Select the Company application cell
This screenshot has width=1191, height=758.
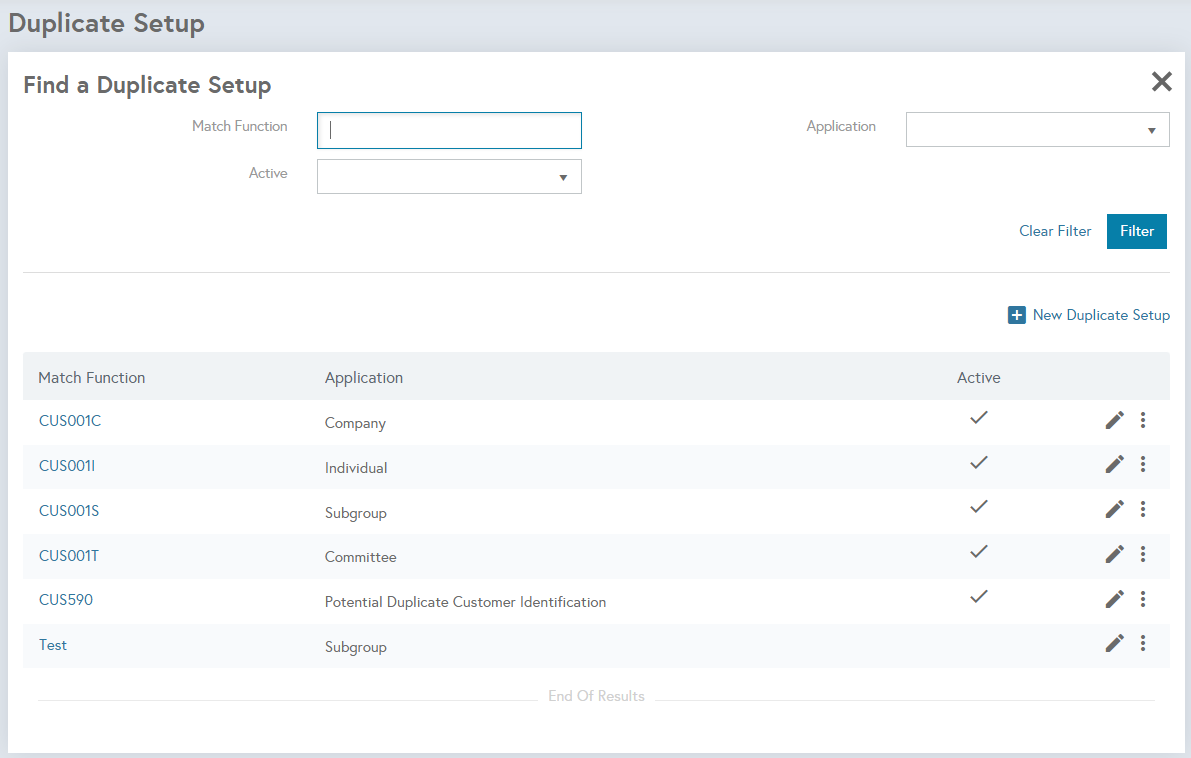click(x=355, y=423)
